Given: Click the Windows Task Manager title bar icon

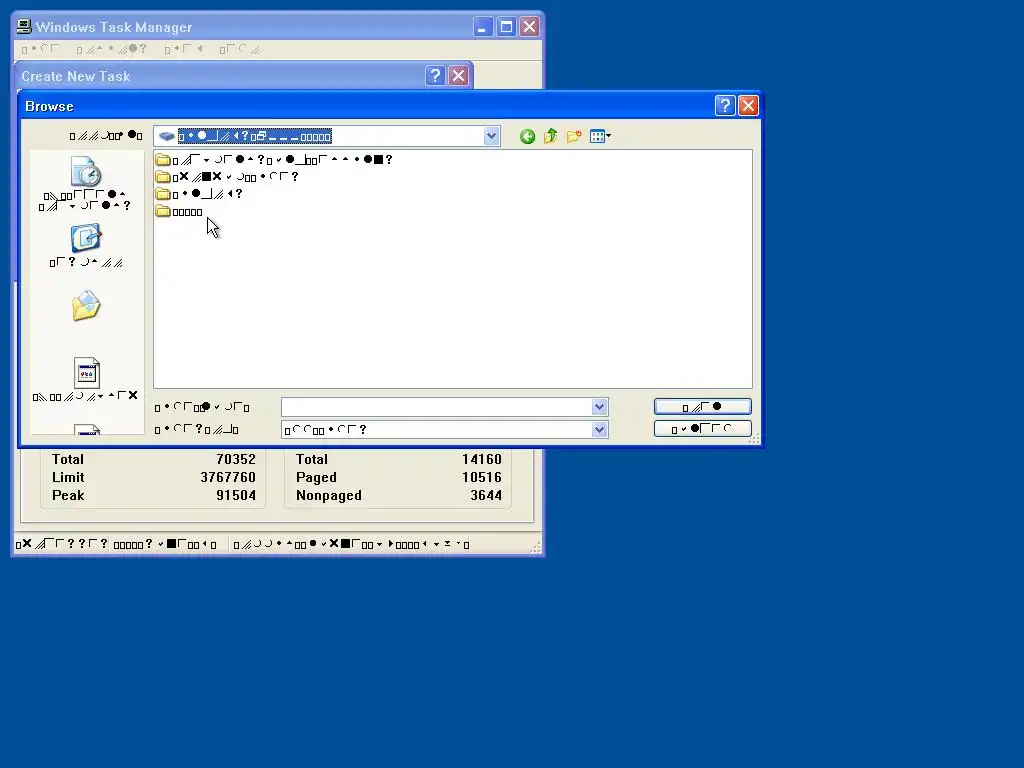Looking at the screenshot, I should pyautogui.click(x=24, y=27).
